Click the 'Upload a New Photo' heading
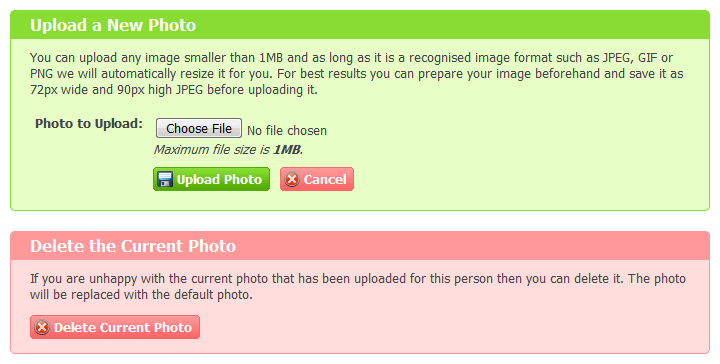 click(x=113, y=25)
